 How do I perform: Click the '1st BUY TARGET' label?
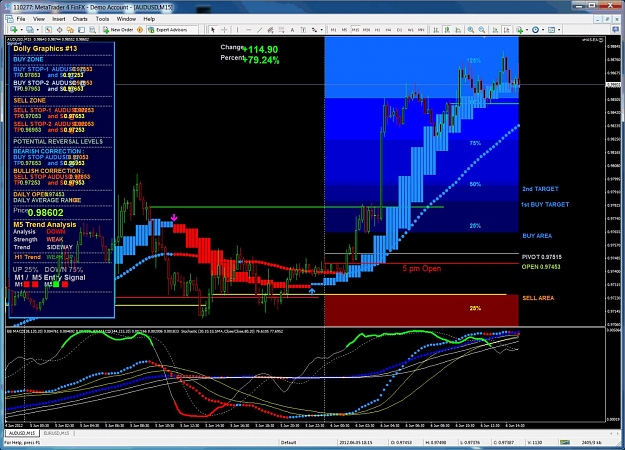[545, 204]
